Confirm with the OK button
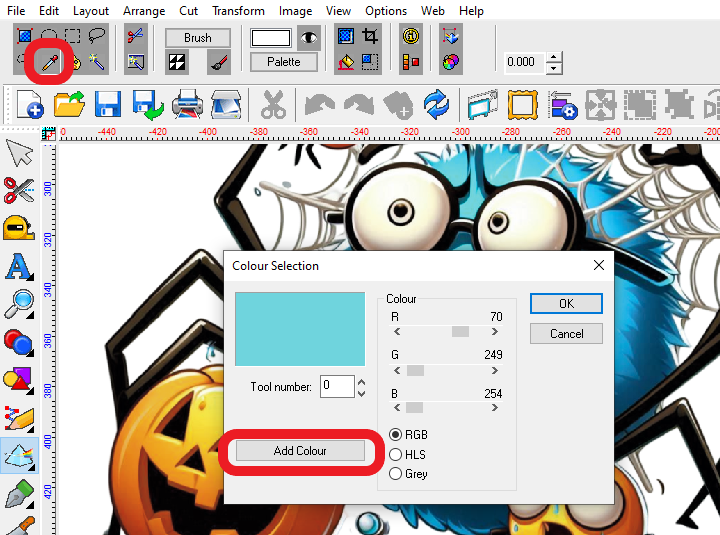Viewport: 720px width, 535px height. (566, 304)
